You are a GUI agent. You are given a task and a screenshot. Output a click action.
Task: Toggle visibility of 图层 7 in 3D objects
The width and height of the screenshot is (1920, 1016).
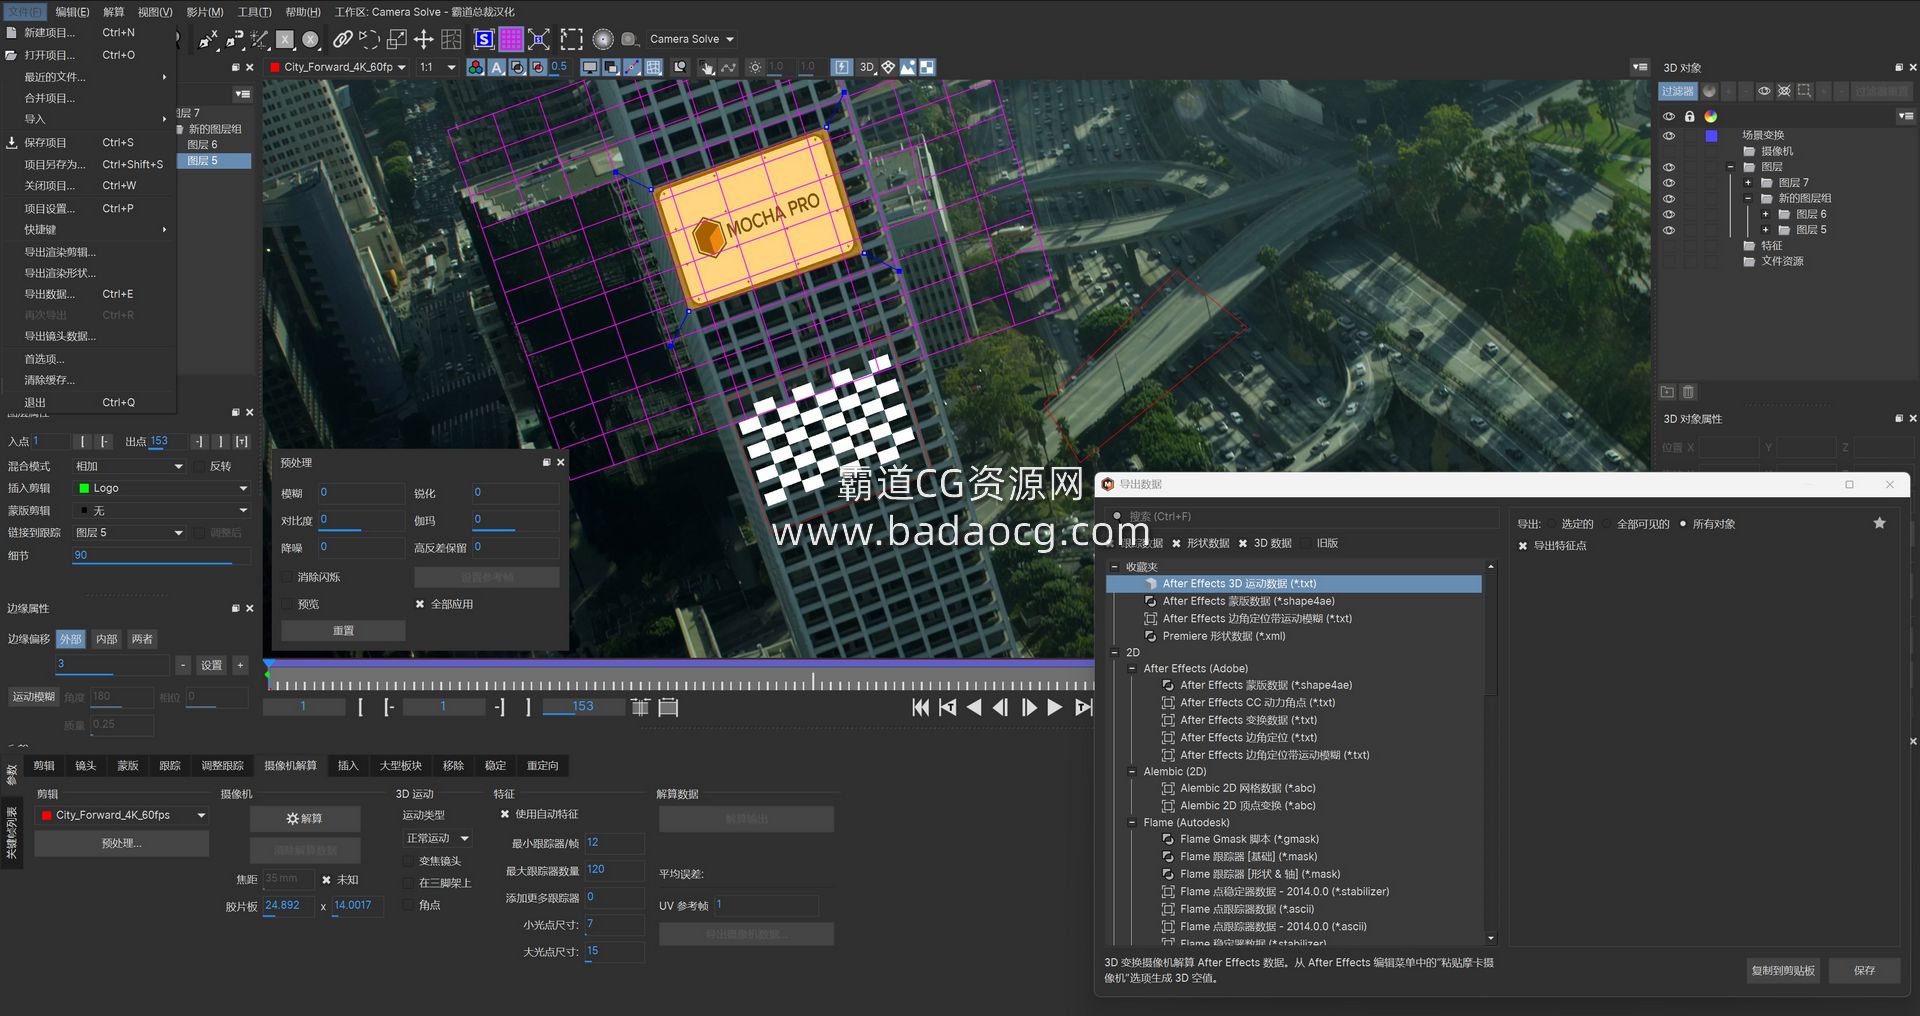(x=1668, y=183)
